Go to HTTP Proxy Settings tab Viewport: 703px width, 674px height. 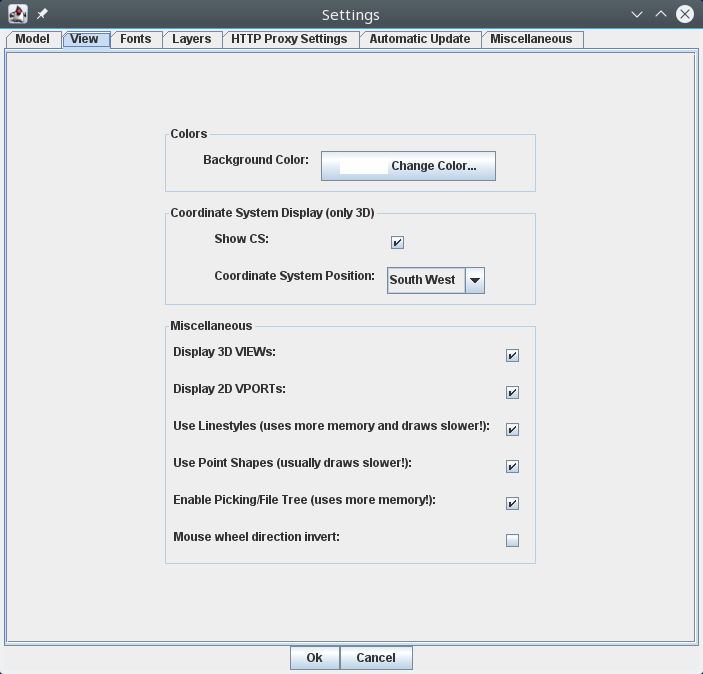pyautogui.click(x=289, y=39)
